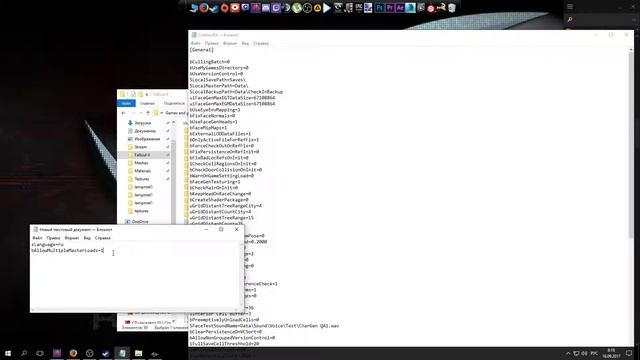The image size is (640, 360).
Task: Open the hamburger menu at the top right
Action: [570, 7]
